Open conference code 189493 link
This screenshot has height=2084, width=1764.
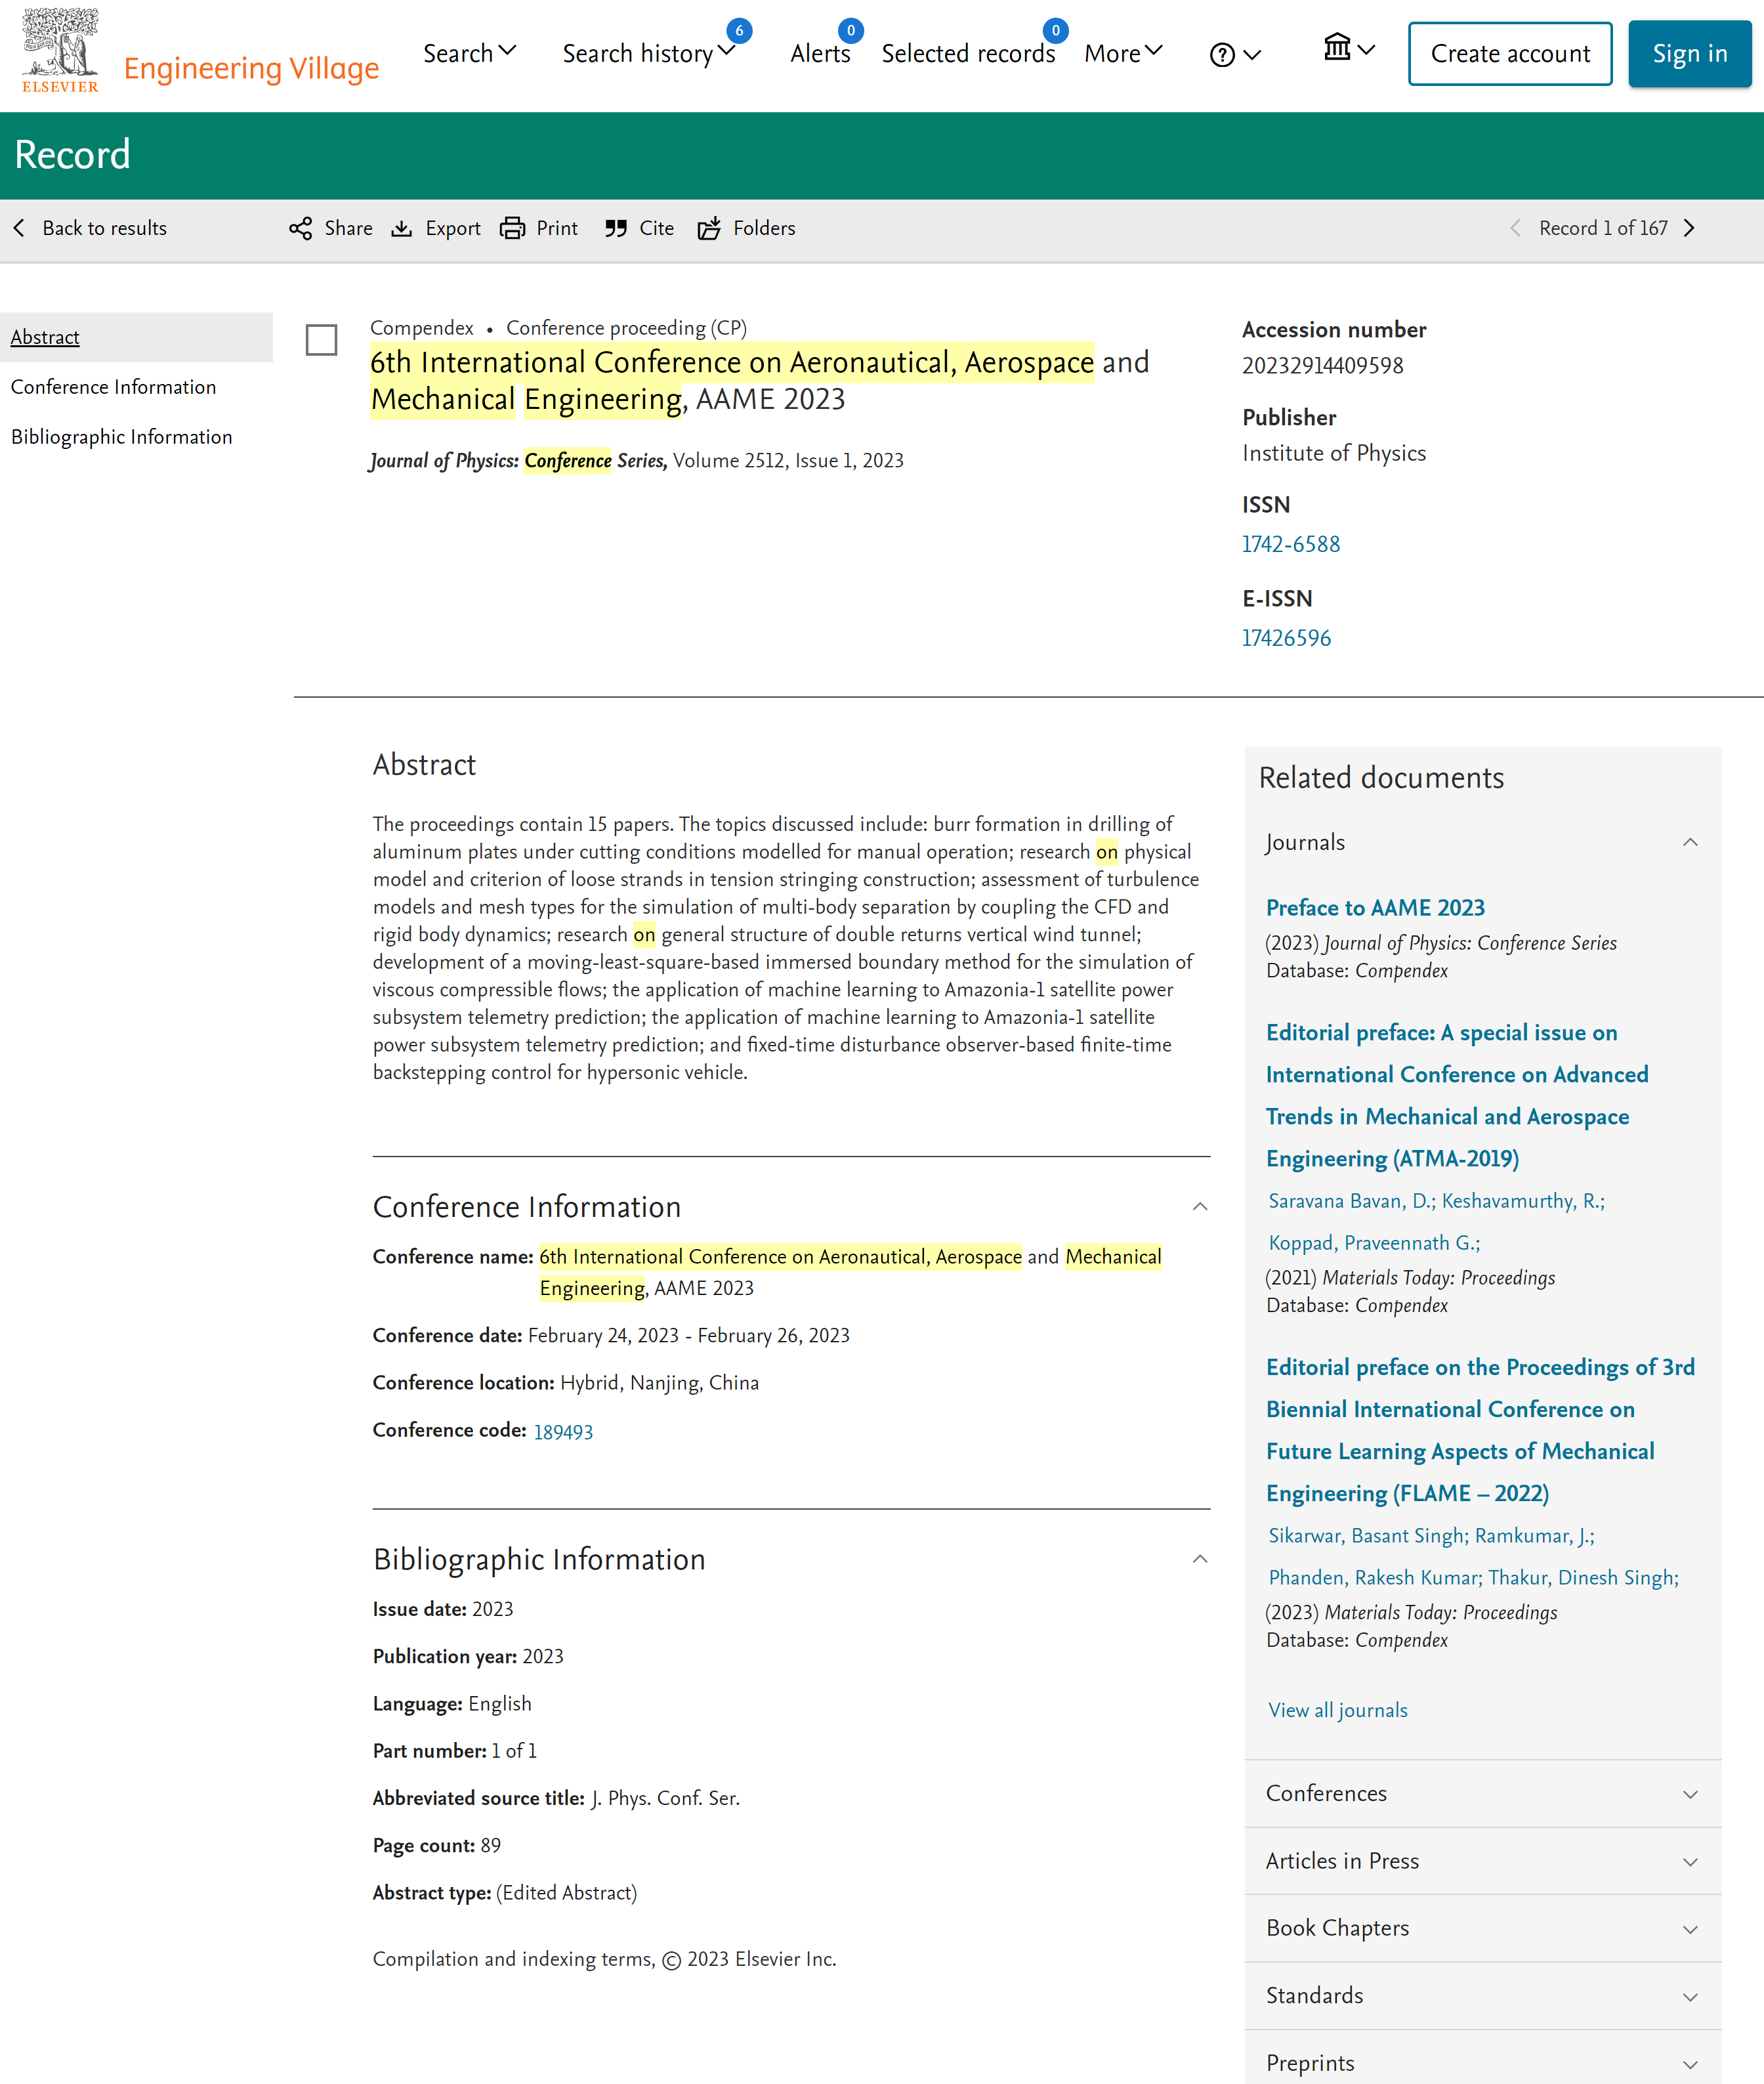[563, 1432]
